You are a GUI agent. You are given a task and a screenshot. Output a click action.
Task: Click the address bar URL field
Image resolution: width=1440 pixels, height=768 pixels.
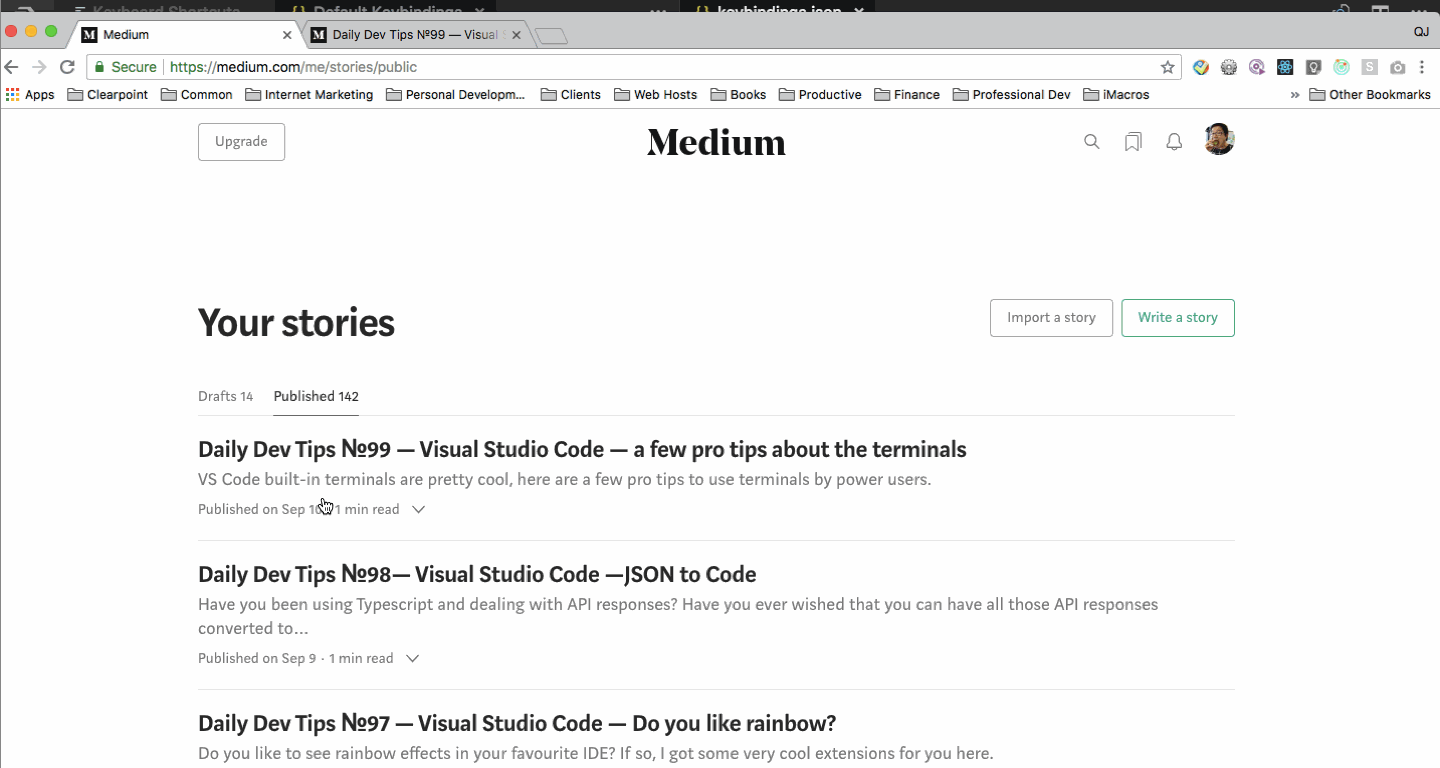[636, 67]
